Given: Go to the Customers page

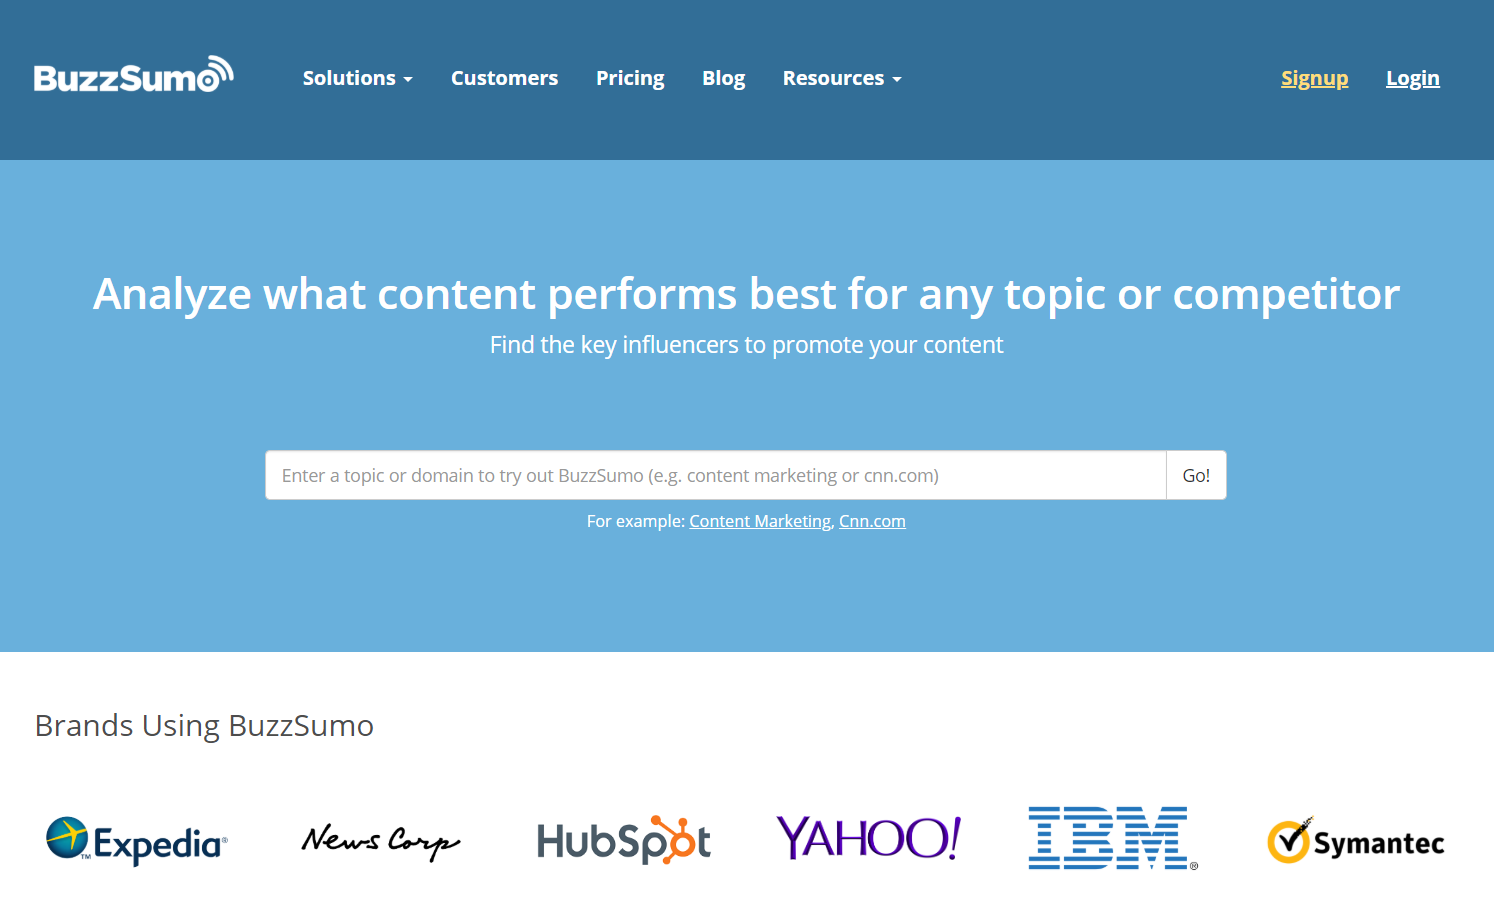Looking at the screenshot, I should 504,78.
